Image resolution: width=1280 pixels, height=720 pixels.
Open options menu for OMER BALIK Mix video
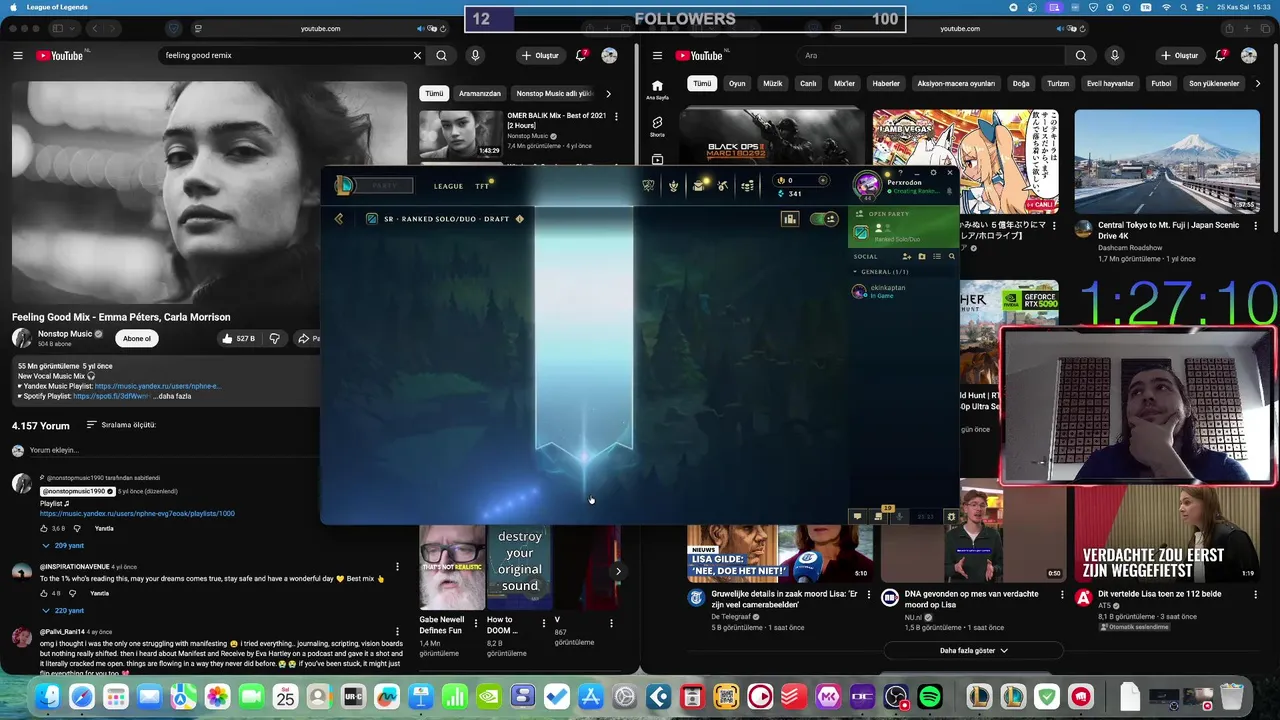[616, 117]
